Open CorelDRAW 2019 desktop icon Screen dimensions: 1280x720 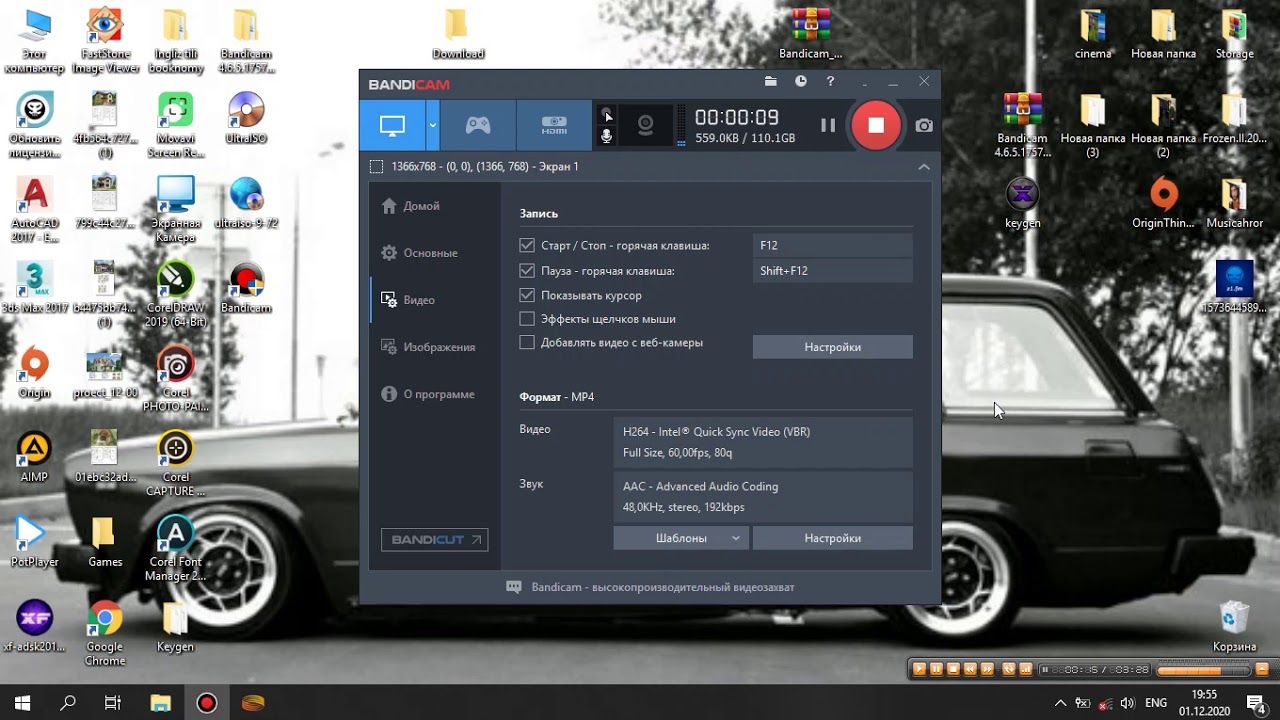[x=175, y=293]
